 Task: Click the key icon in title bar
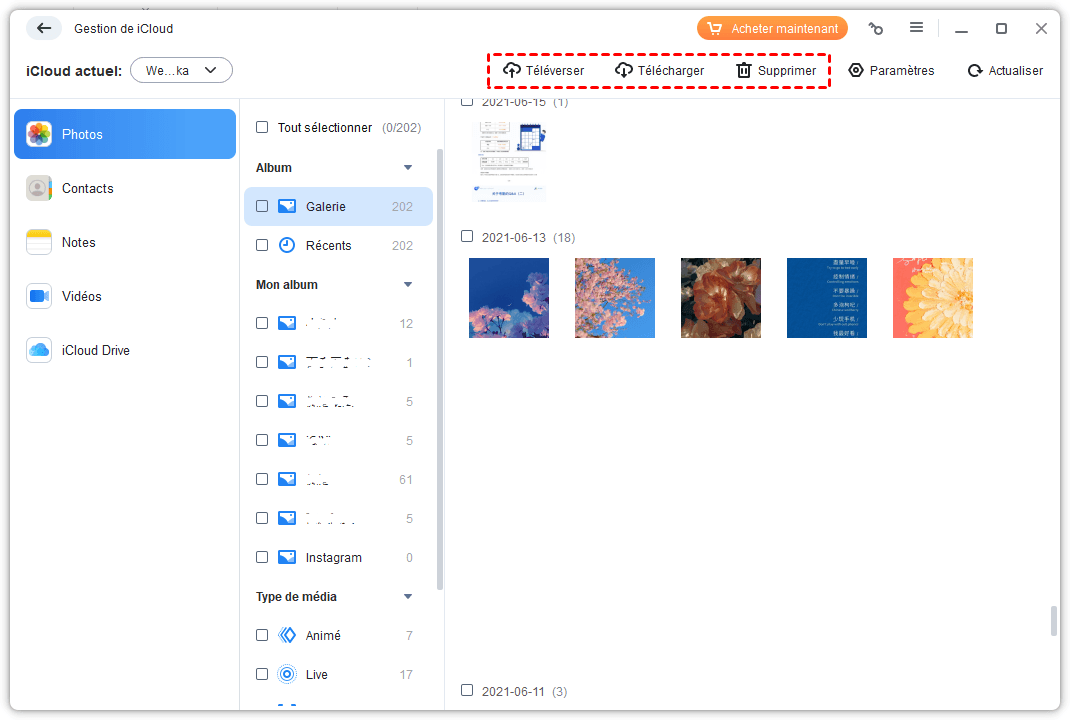point(876,29)
